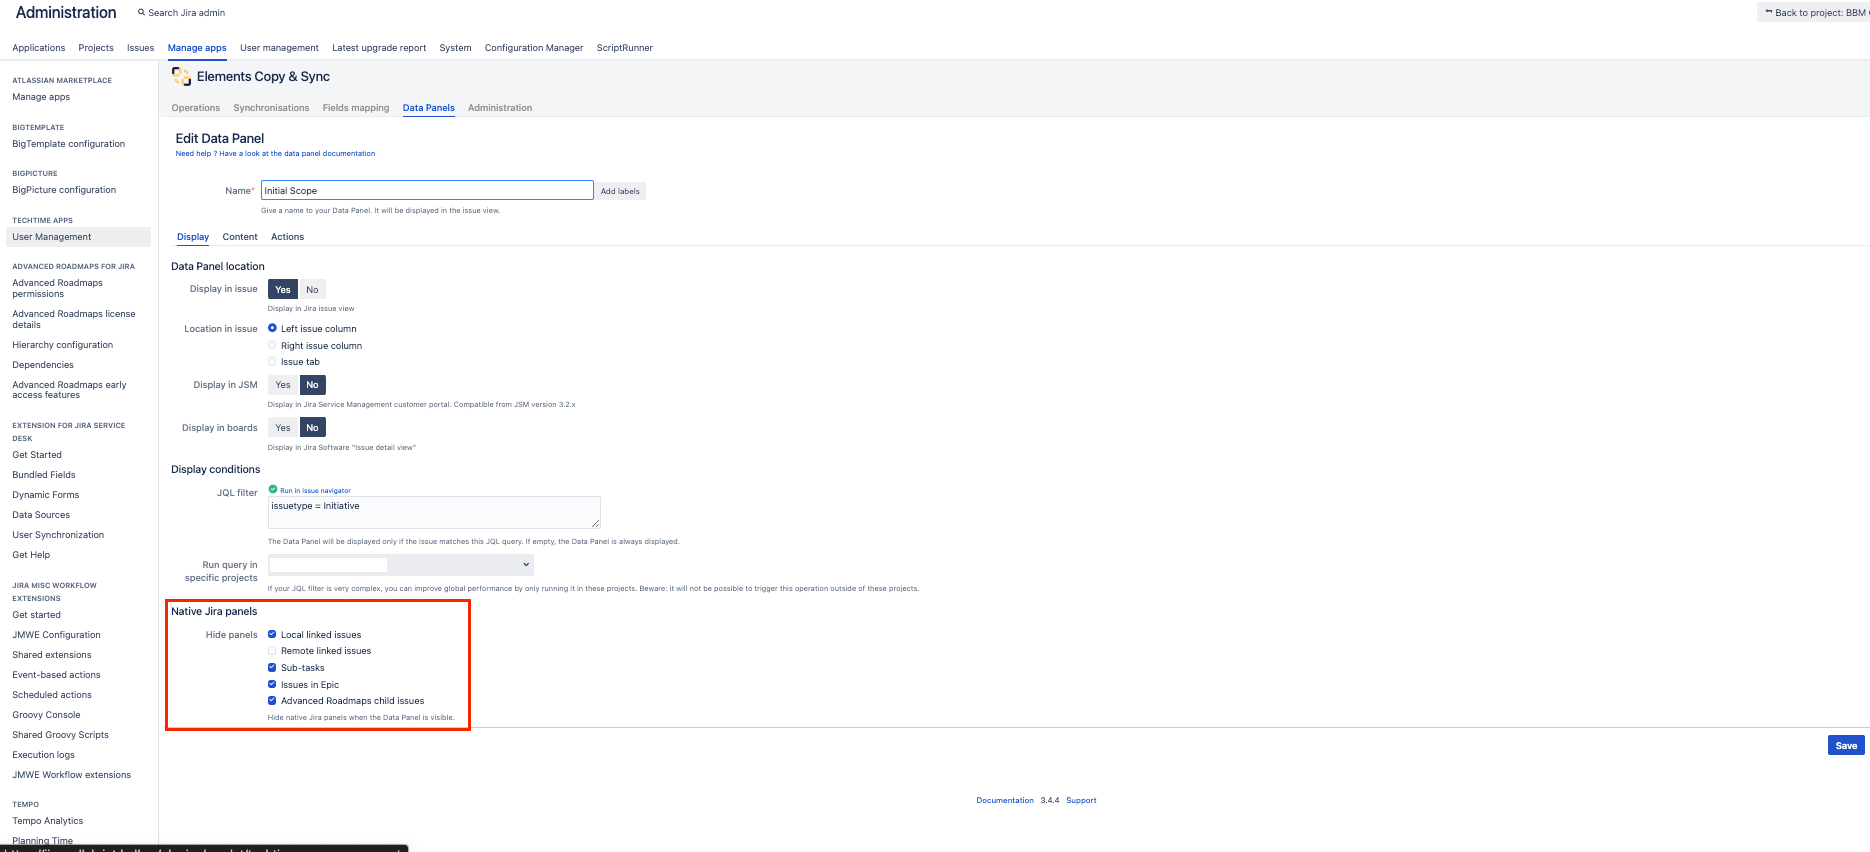The height and width of the screenshot is (852, 1870).
Task: Switch to the Synchronisations tab
Action: click(x=271, y=108)
